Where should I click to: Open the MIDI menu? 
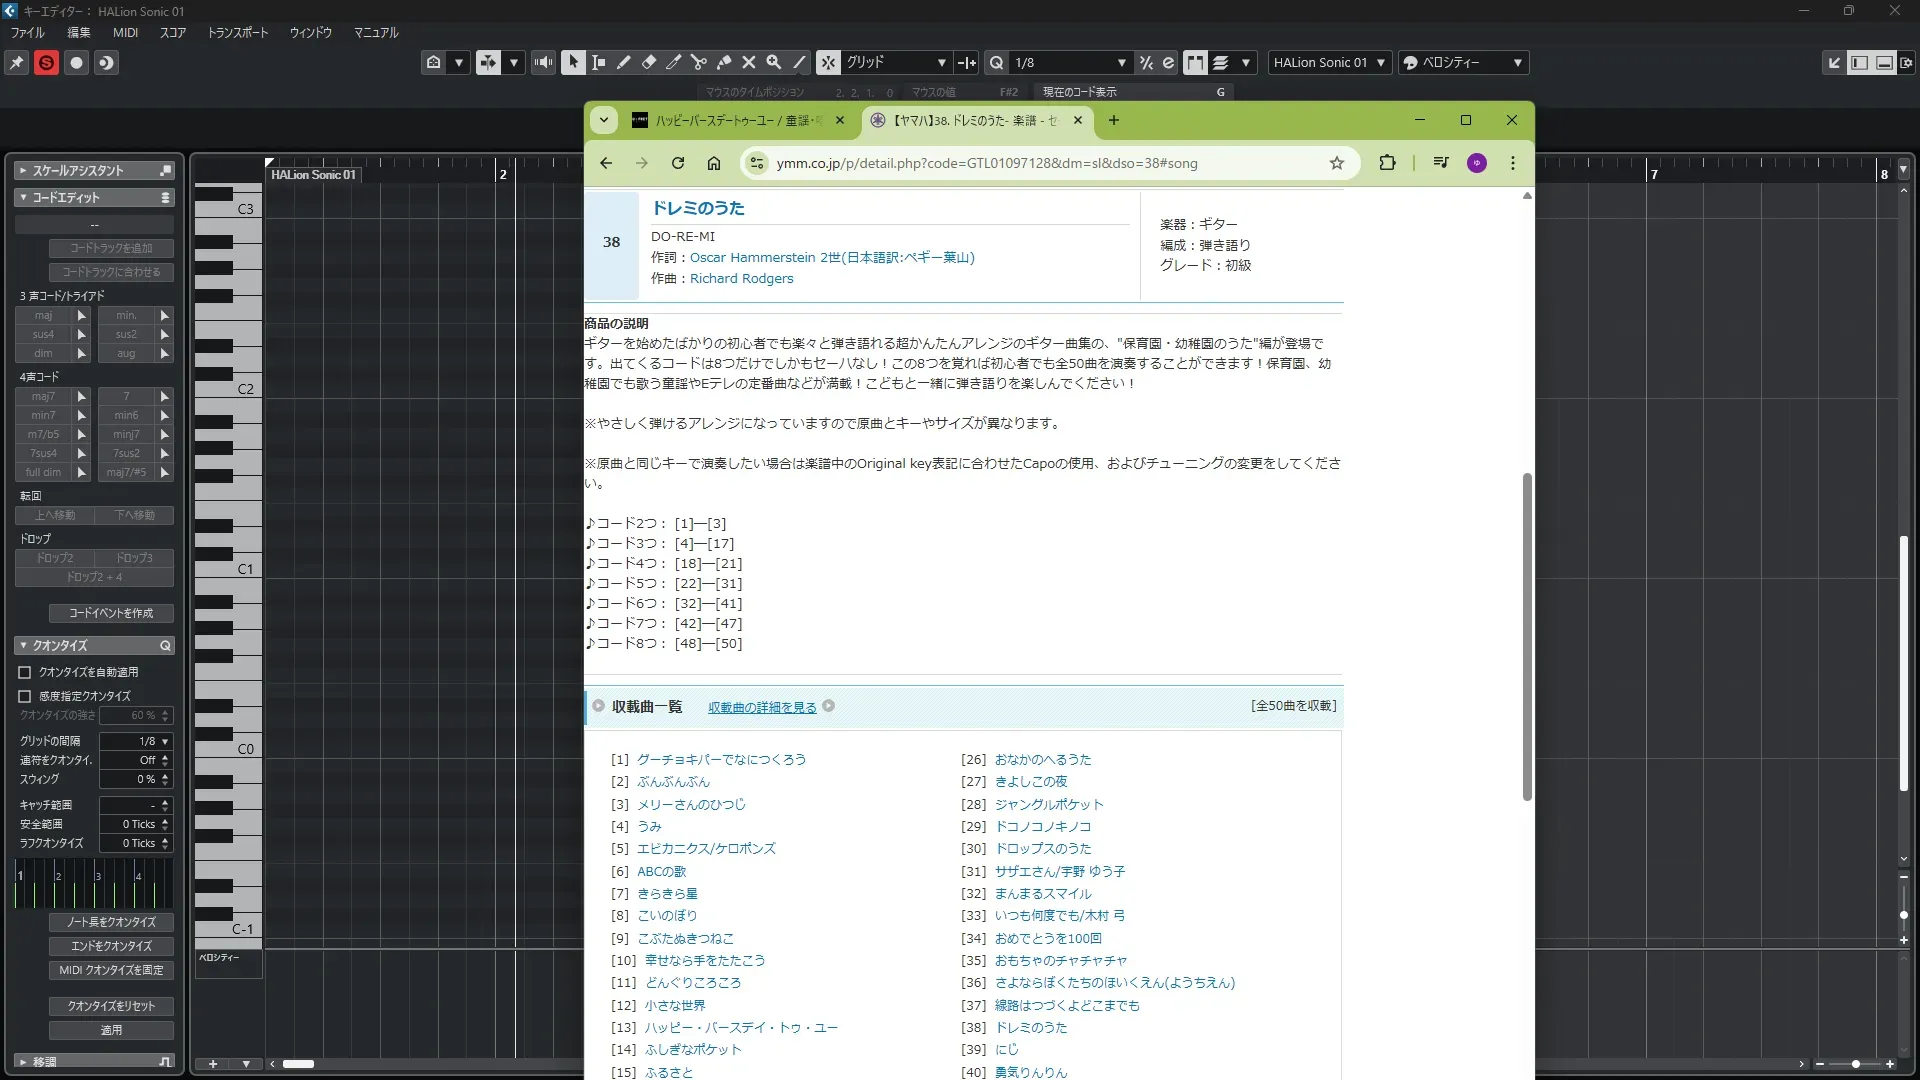tap(125, 32)
